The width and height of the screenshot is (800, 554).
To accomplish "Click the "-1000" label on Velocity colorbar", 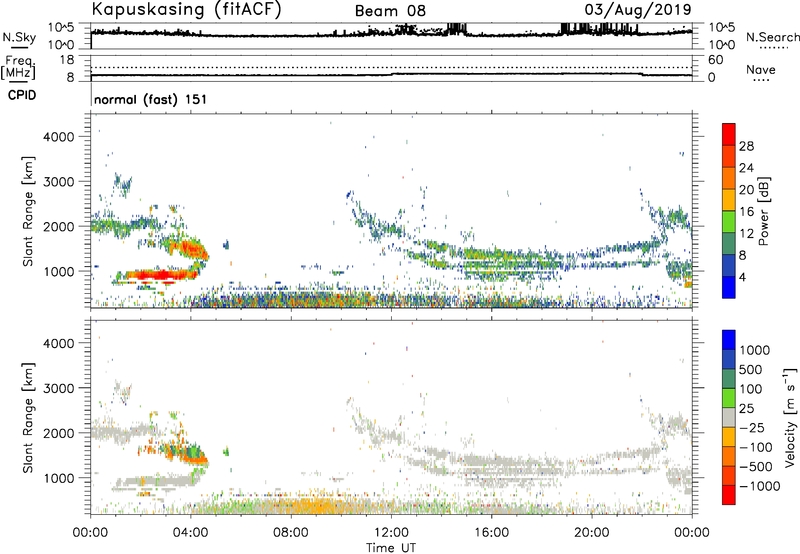I will click(x=759, y=486).
